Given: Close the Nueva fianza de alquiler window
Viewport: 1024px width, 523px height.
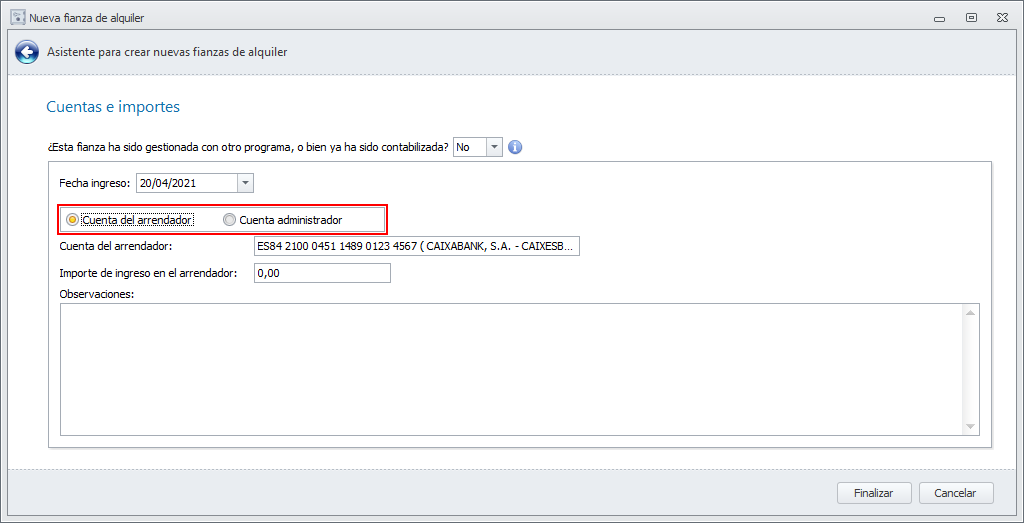Looking at the screenshot, I should click(x=1002, y=18).
